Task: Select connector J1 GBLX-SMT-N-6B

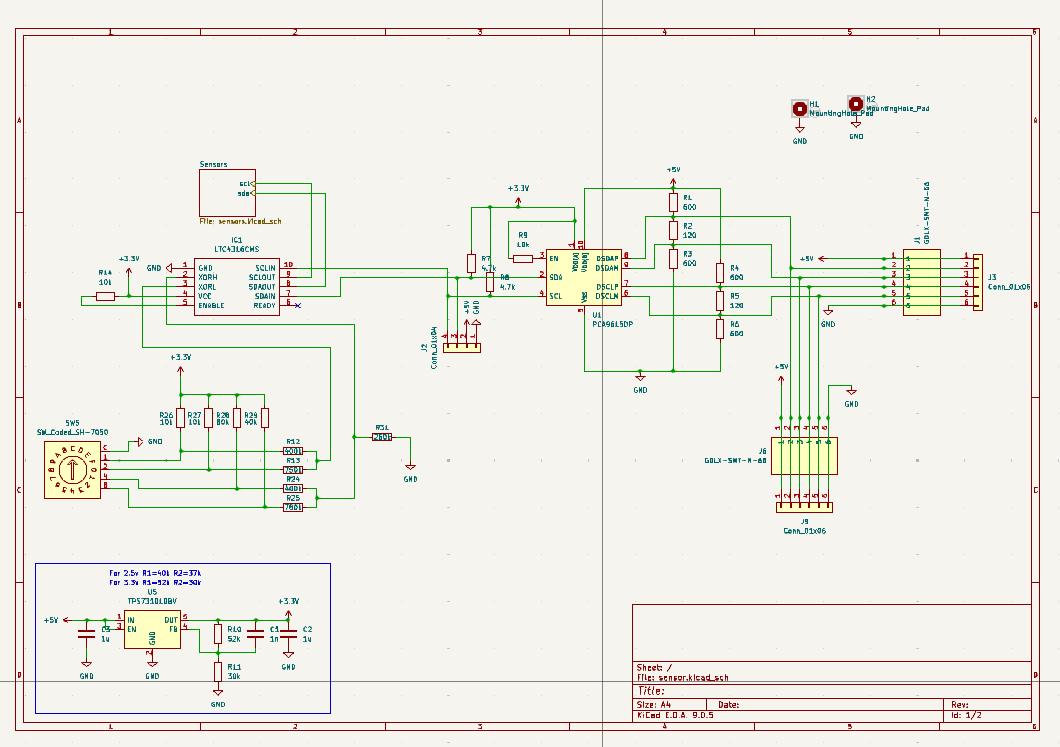Action: pyautogui.click(x=923, y=280)
